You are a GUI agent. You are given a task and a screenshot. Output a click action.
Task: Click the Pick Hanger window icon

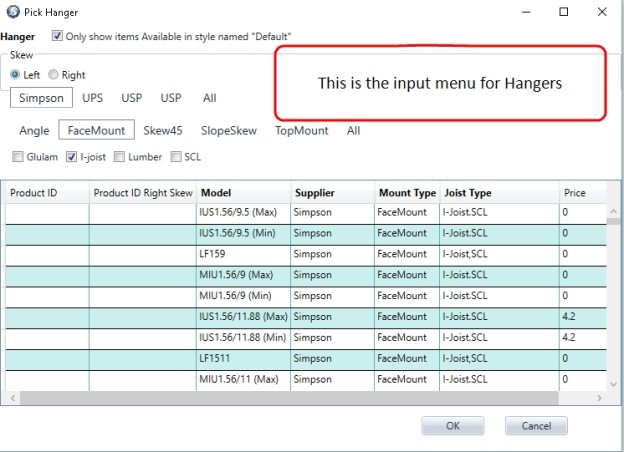point(11,12)
